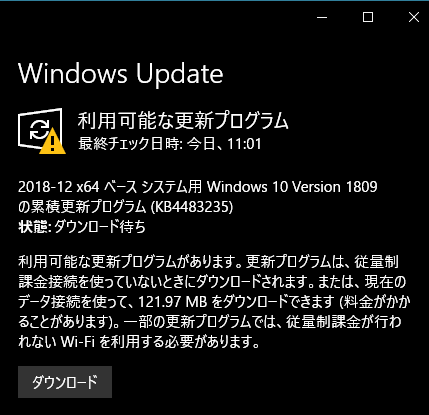Click the Windows Update sync monitor icon
Image resolution: width=429 pixels, height=415 pixels.
41,130
